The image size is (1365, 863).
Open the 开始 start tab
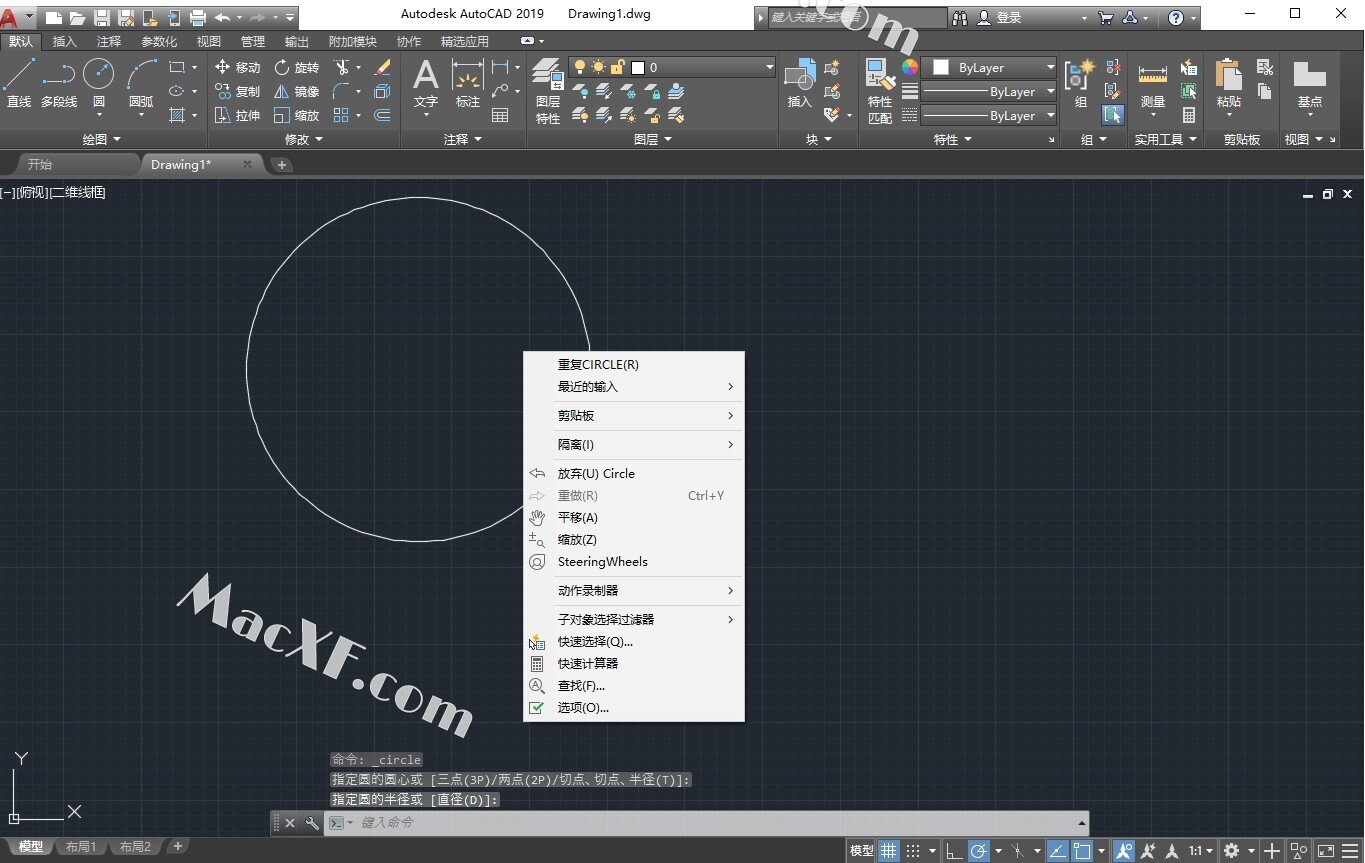coord(40,164)
